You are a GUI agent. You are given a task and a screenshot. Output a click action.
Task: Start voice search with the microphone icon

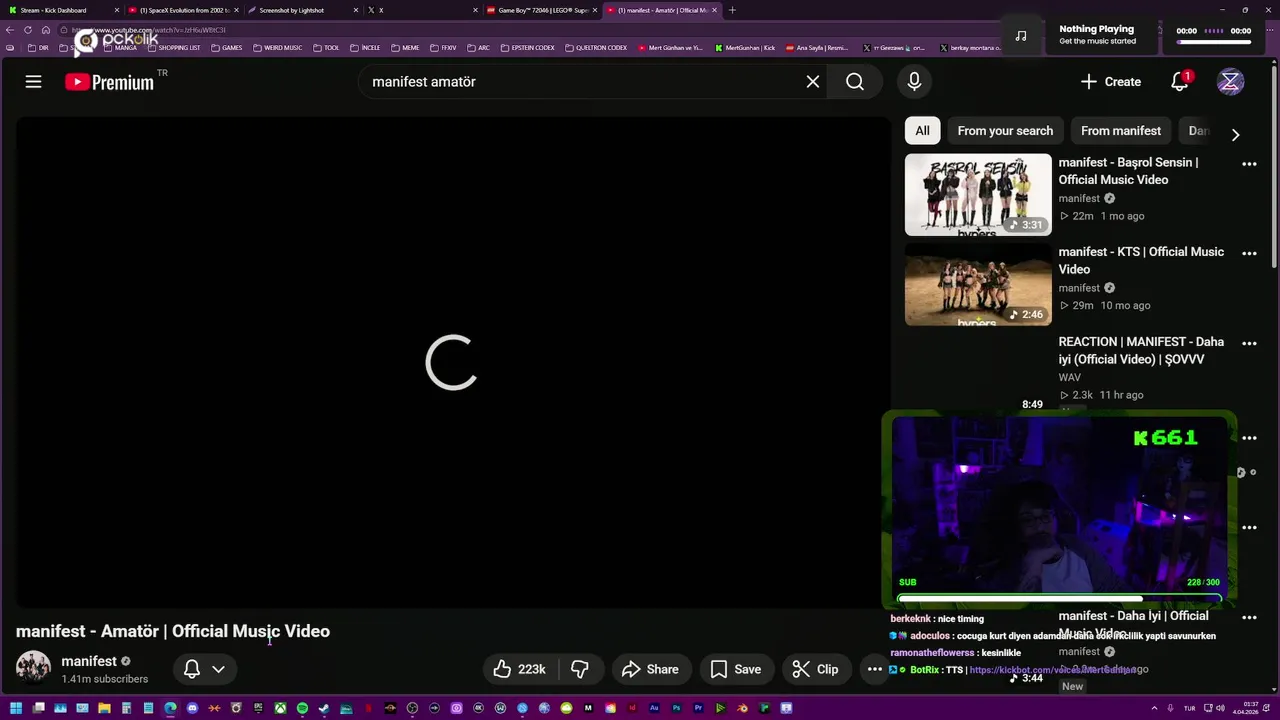(x=914, y=82)
